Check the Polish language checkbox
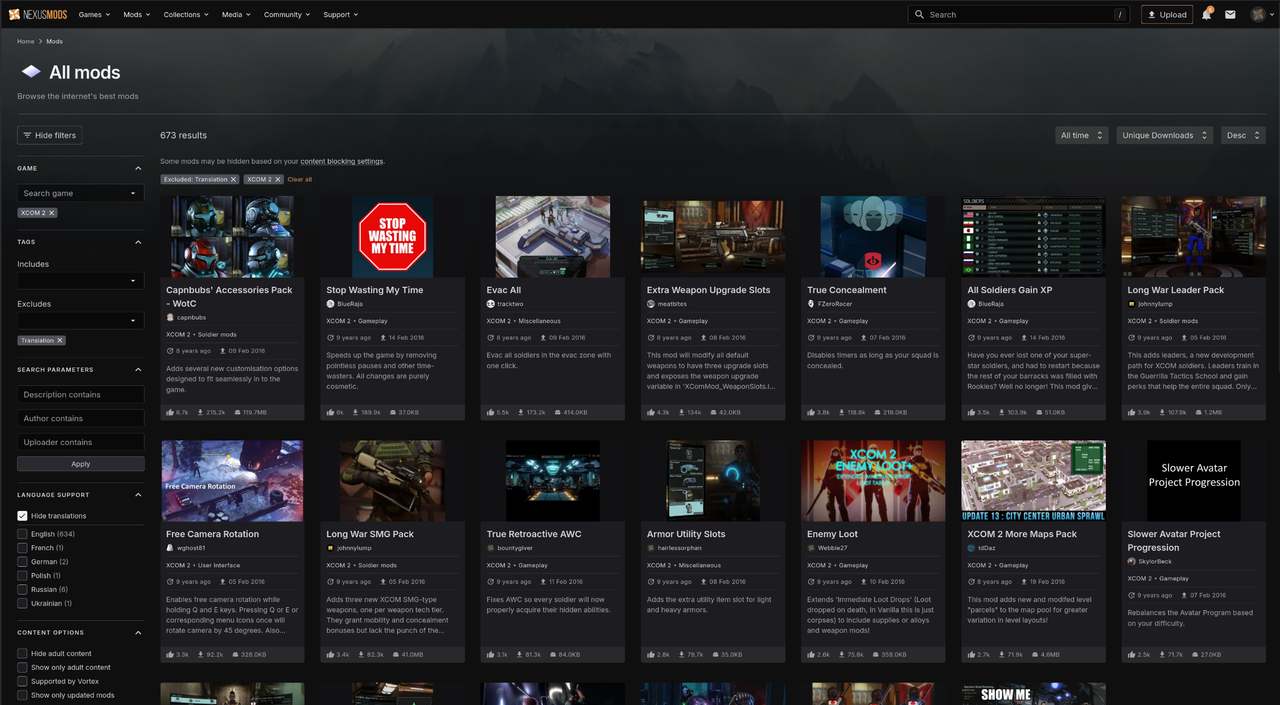The width and height of the screenshot is (1280, 705). click(x=22, y=576)
